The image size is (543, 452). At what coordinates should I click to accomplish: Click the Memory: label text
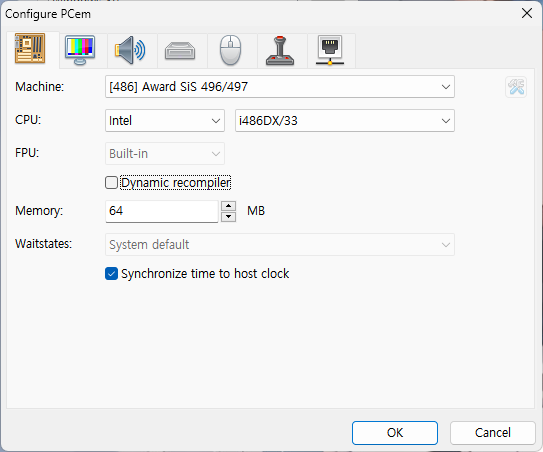tap(39, 211)
